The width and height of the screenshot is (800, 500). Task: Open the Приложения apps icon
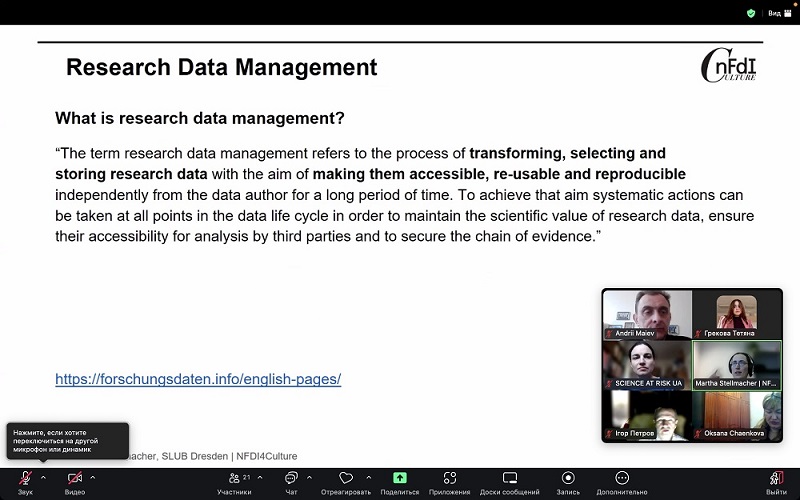point(450,479)
